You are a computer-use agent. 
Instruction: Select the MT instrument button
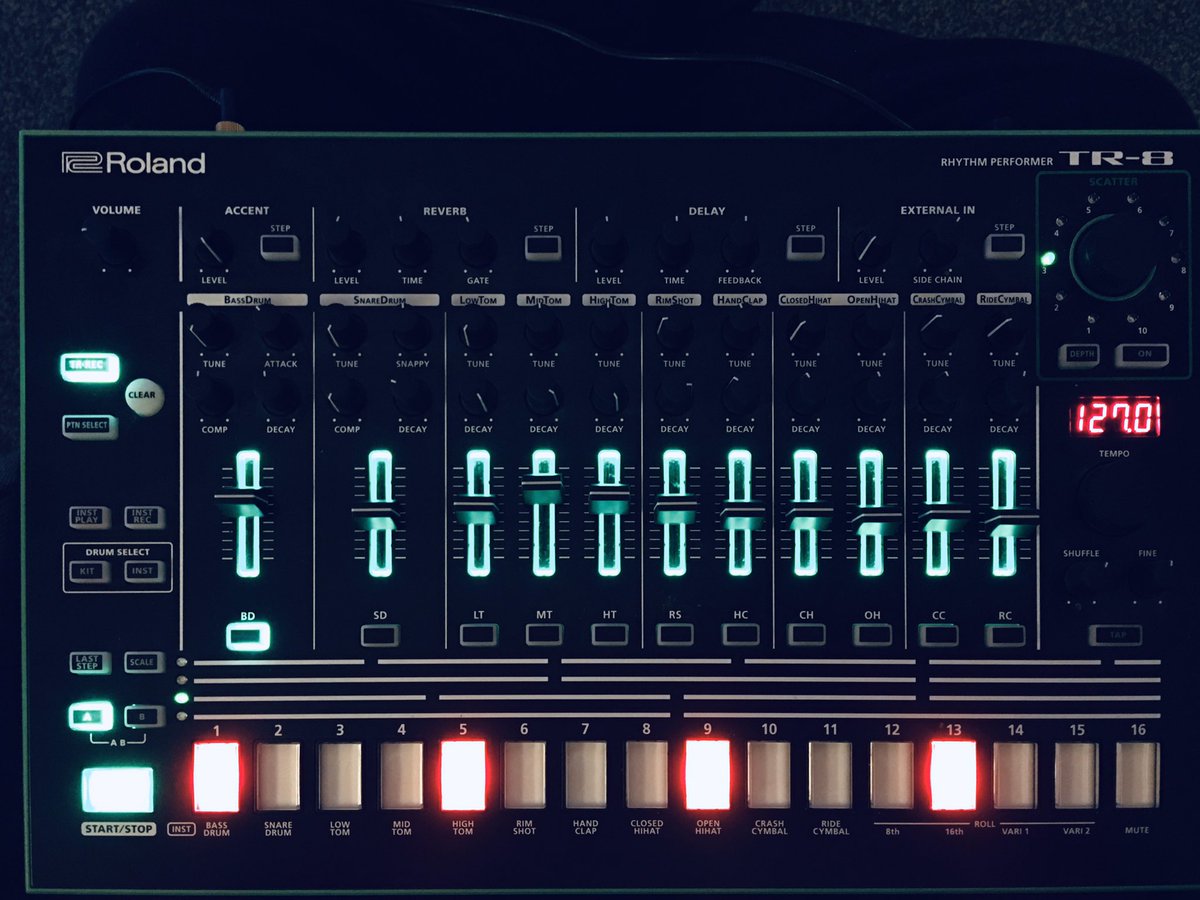coord(544,634)
